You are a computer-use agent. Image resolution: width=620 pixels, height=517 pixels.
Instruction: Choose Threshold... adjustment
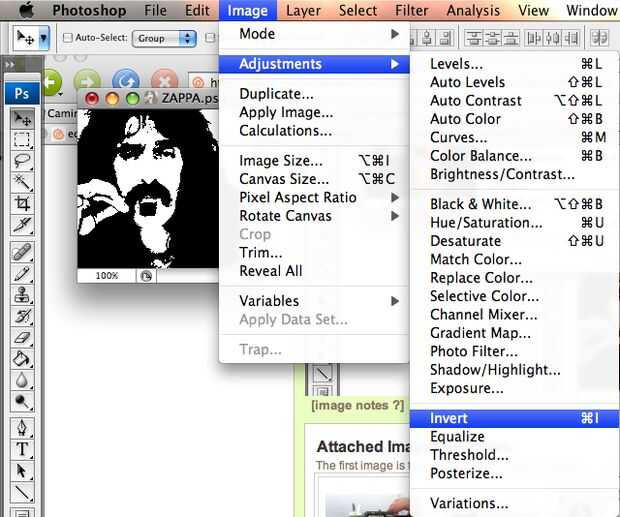515,455
